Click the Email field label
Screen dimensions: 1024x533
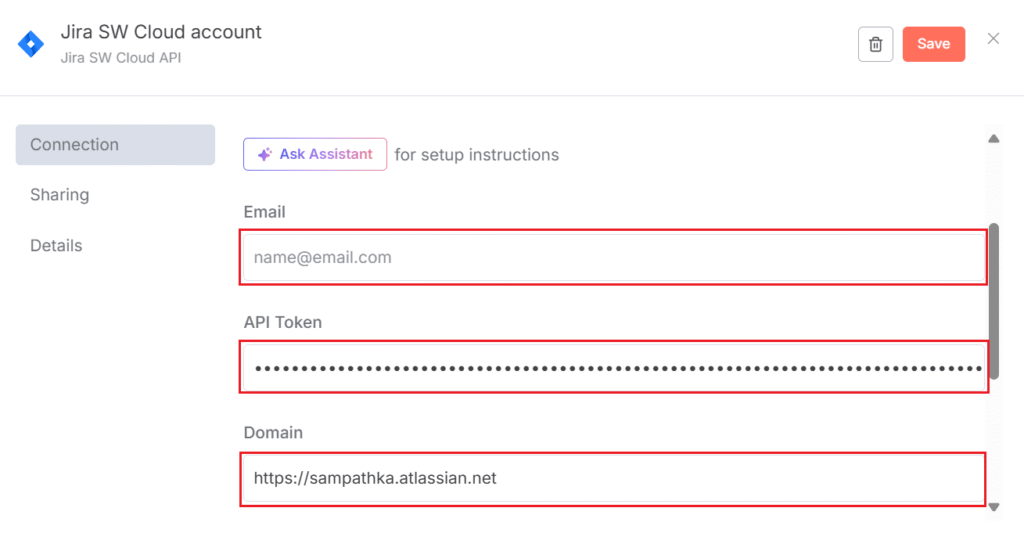point(265,212)
